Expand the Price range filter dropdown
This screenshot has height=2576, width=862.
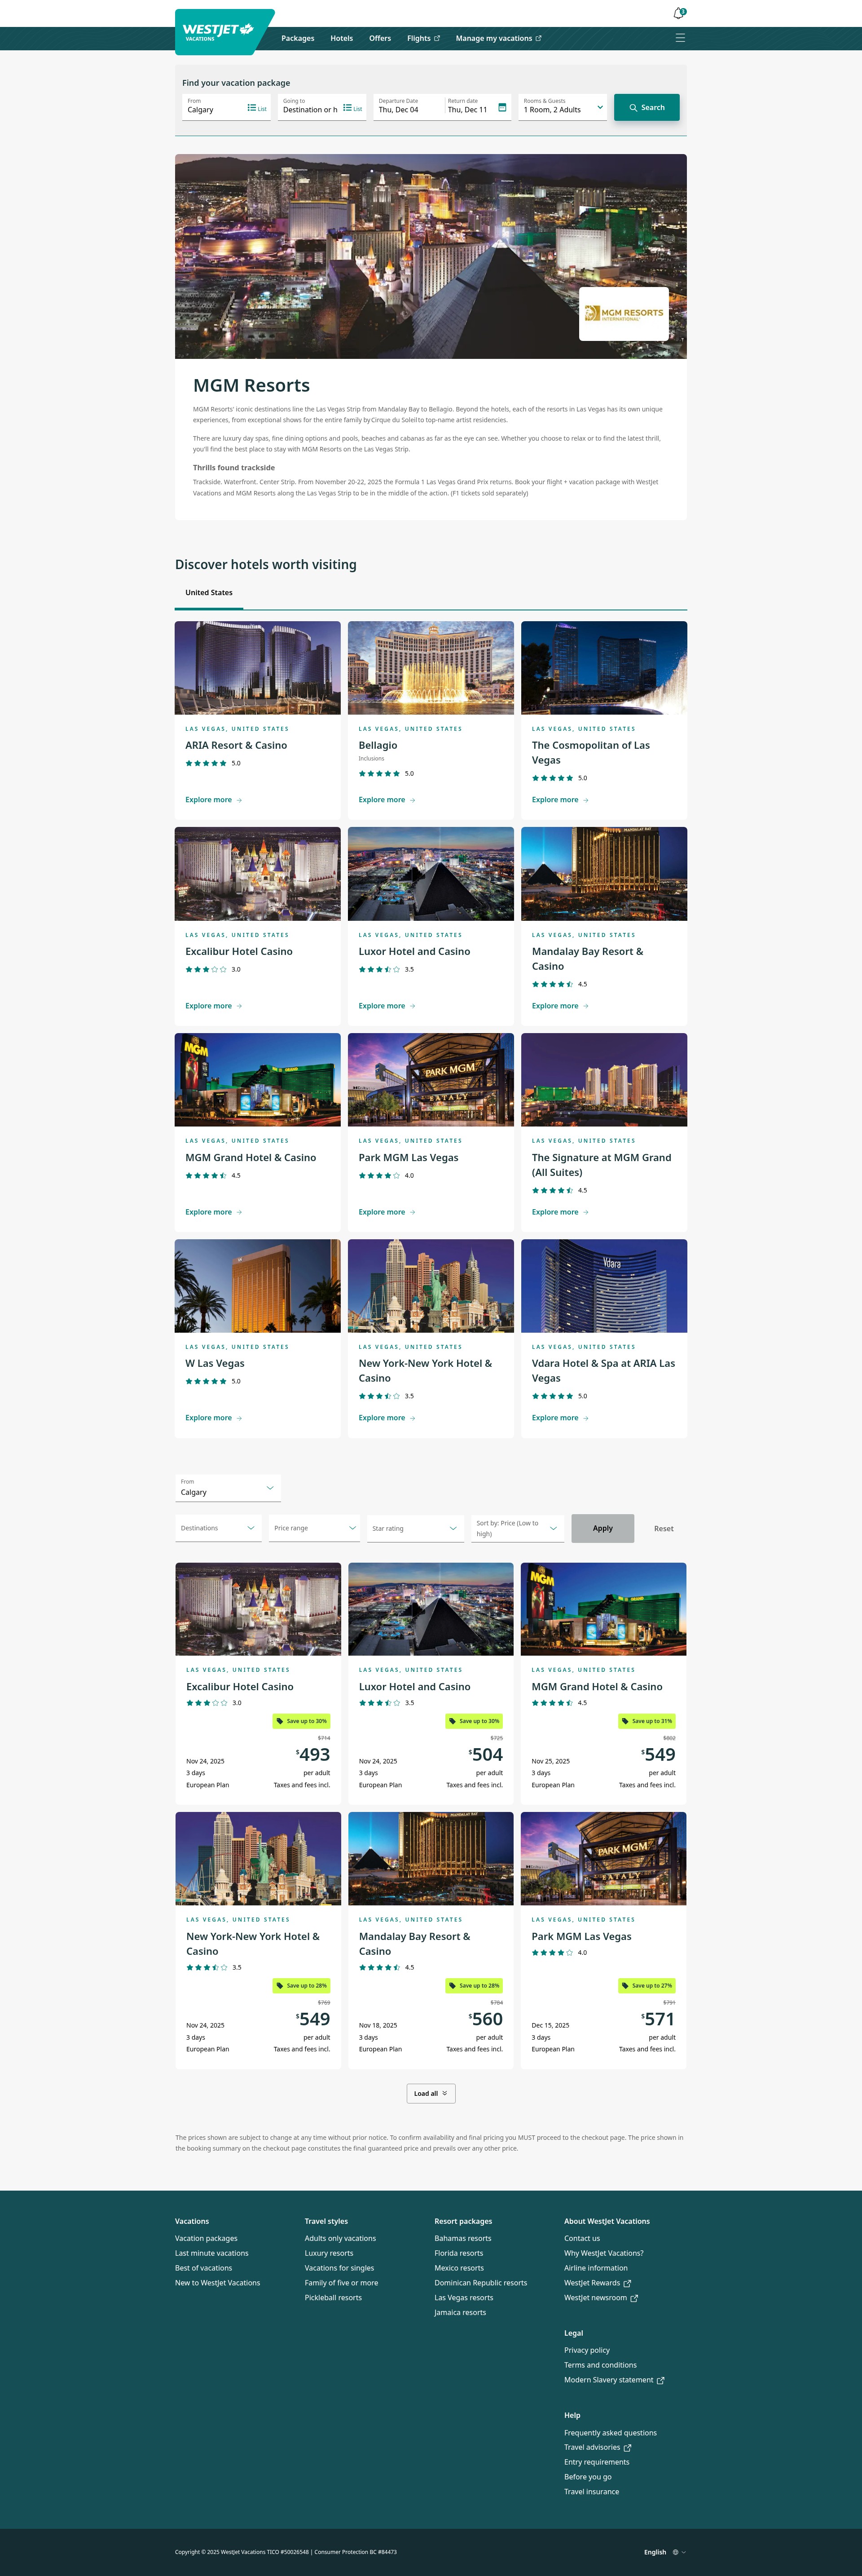pyautogui.click(x=314, y=1528)
